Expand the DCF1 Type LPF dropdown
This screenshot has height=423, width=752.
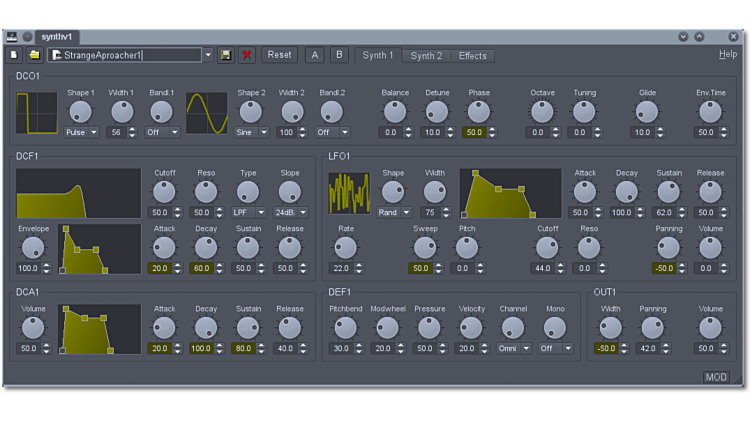pyautogui.click(x=247, y=212)
